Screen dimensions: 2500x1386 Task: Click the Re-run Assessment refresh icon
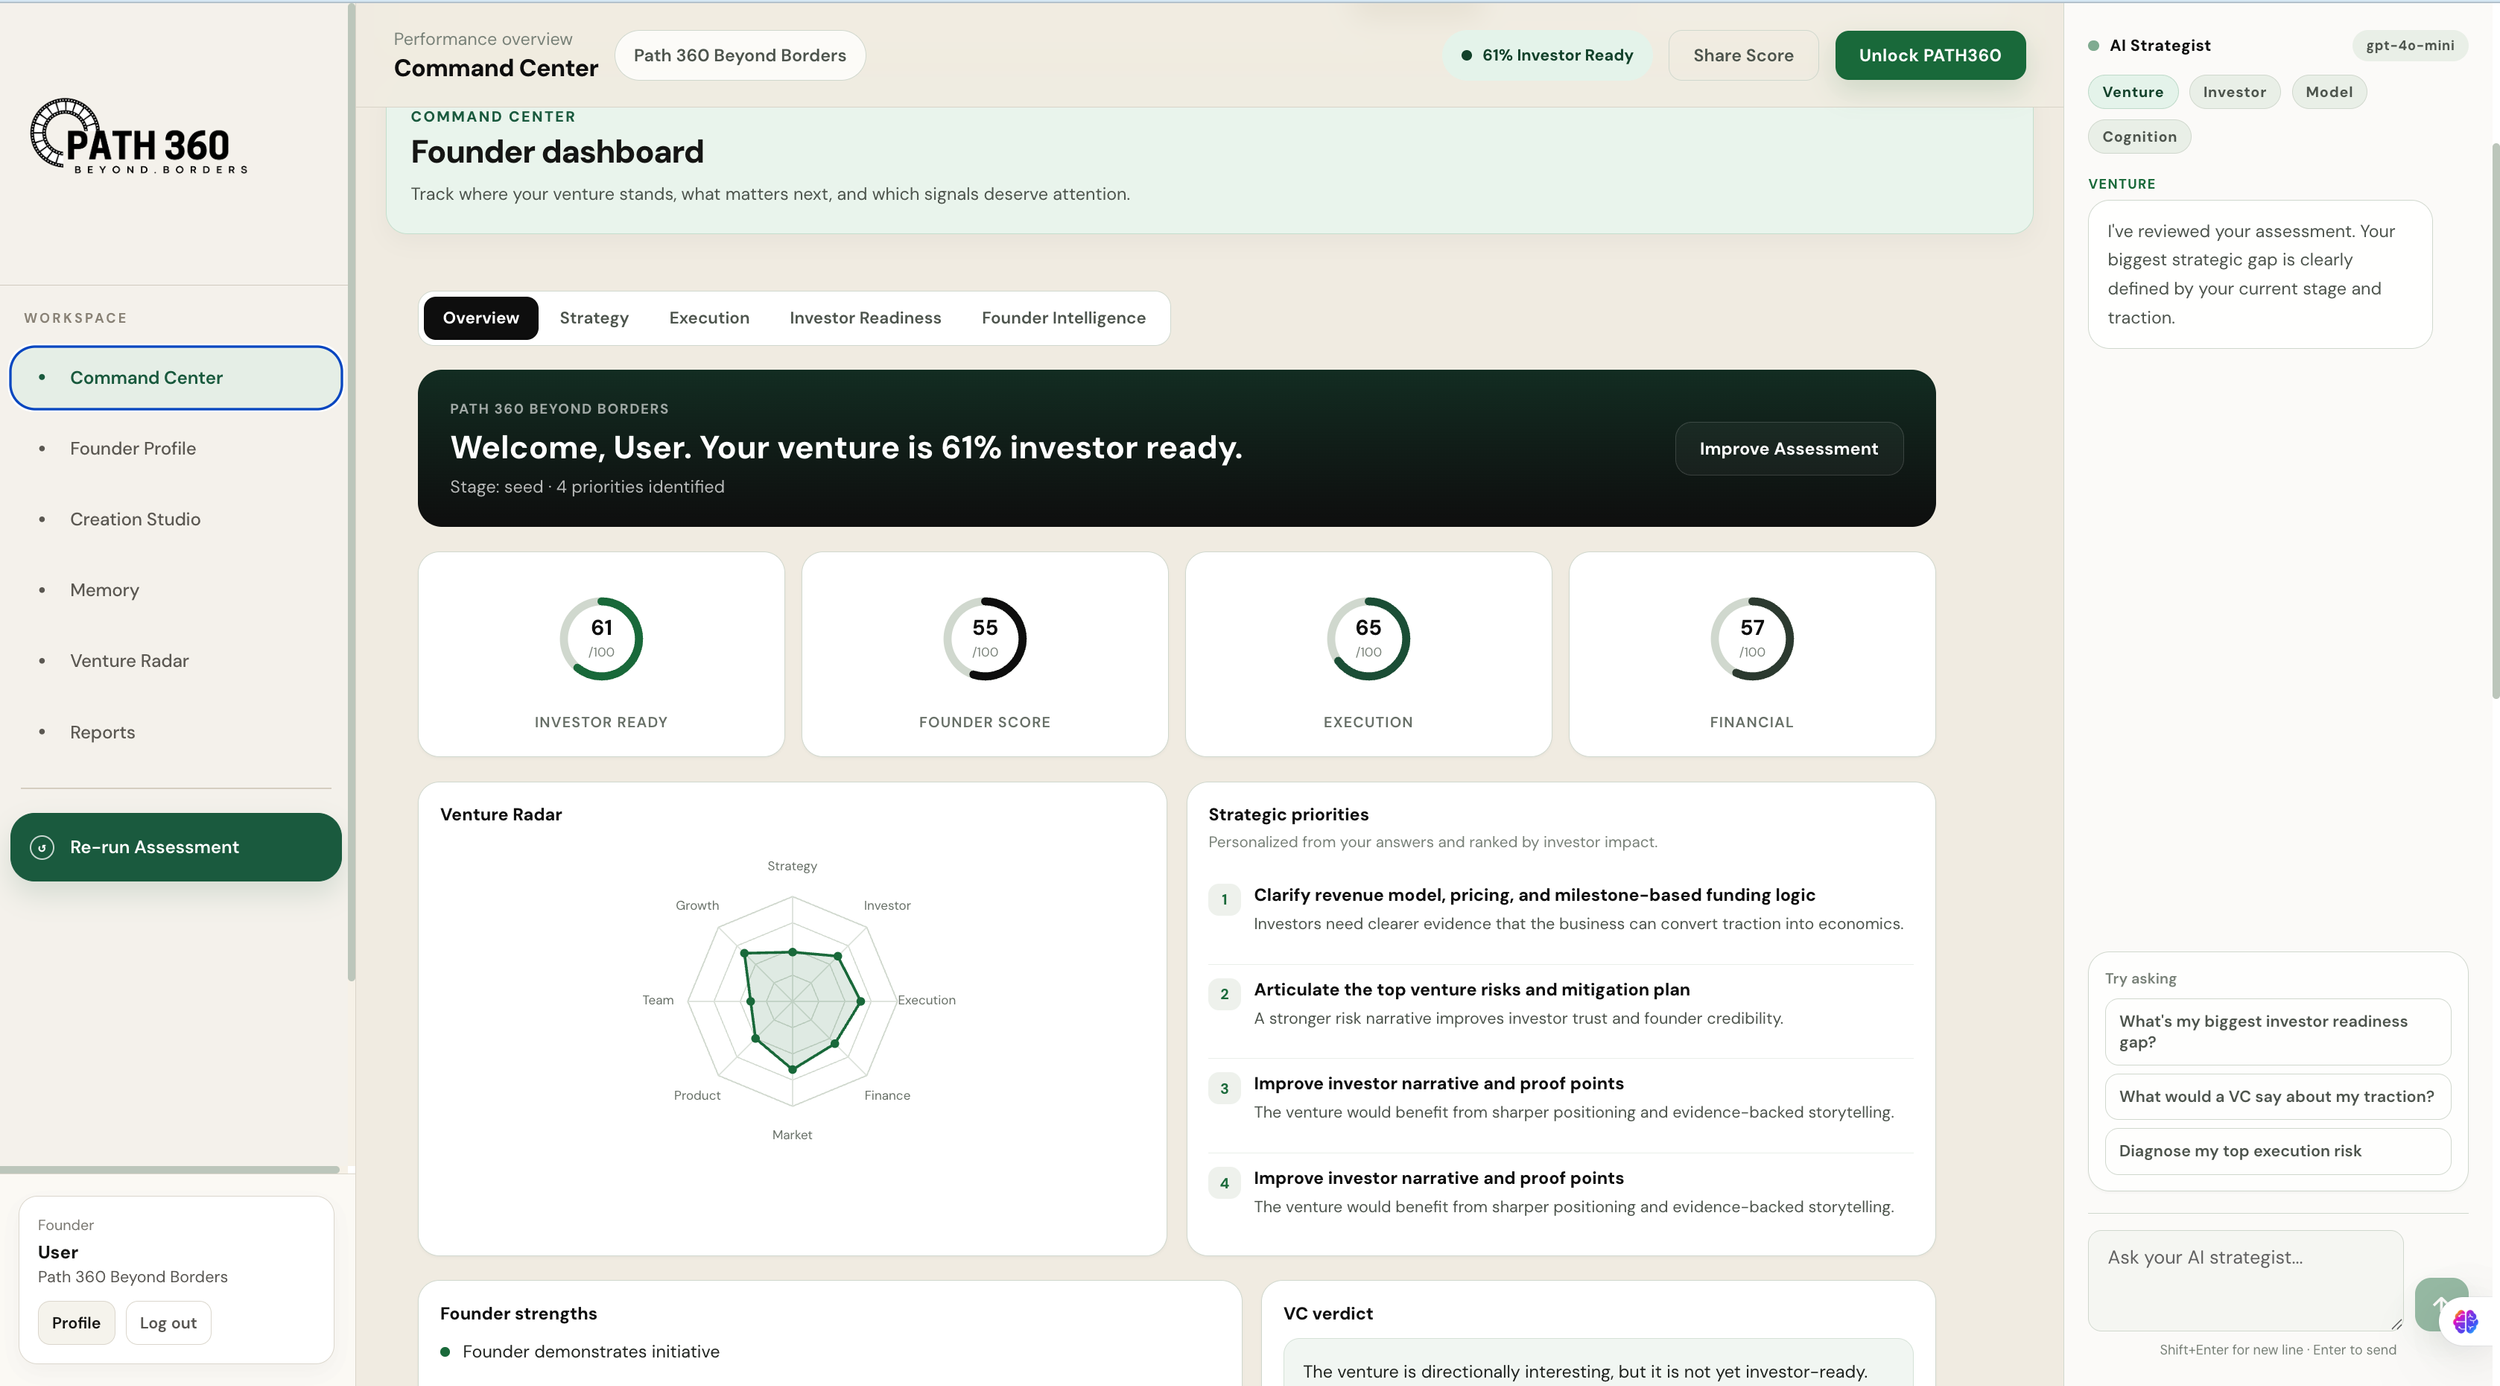point(42,847)
